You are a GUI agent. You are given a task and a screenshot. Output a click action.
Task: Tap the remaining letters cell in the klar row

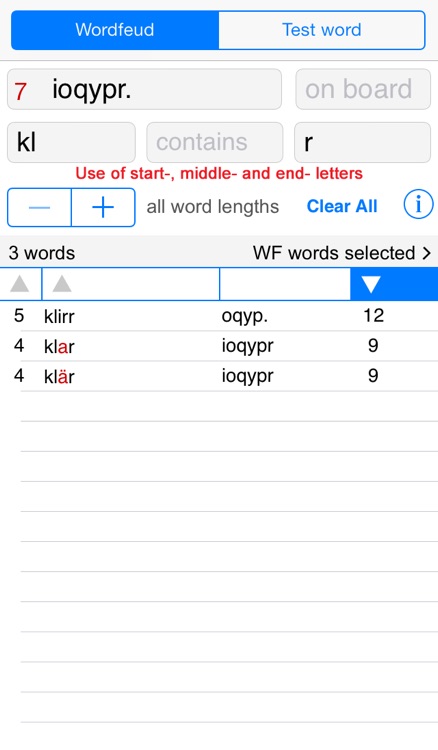click(x=247, y=347)
